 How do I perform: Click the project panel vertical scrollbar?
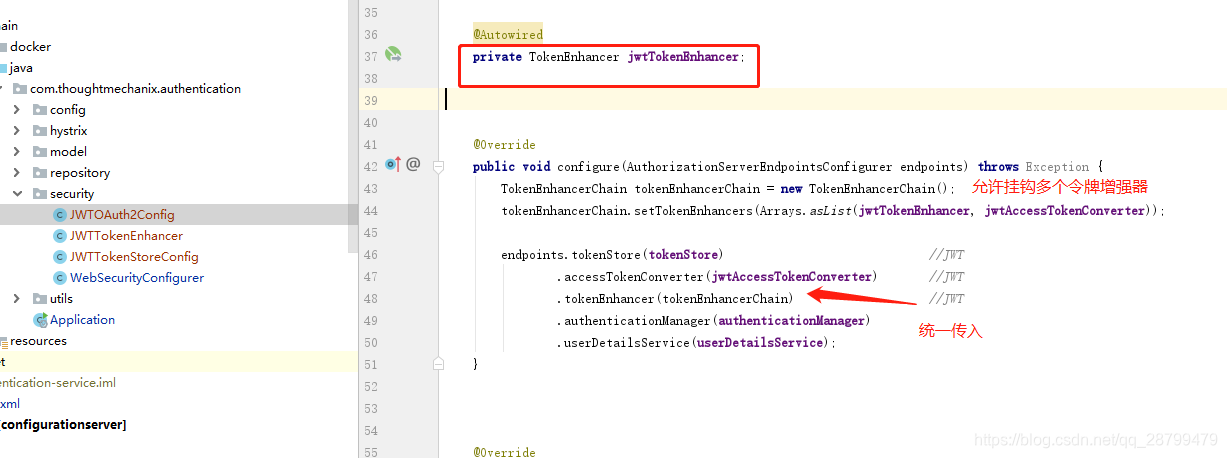point(352,125)
